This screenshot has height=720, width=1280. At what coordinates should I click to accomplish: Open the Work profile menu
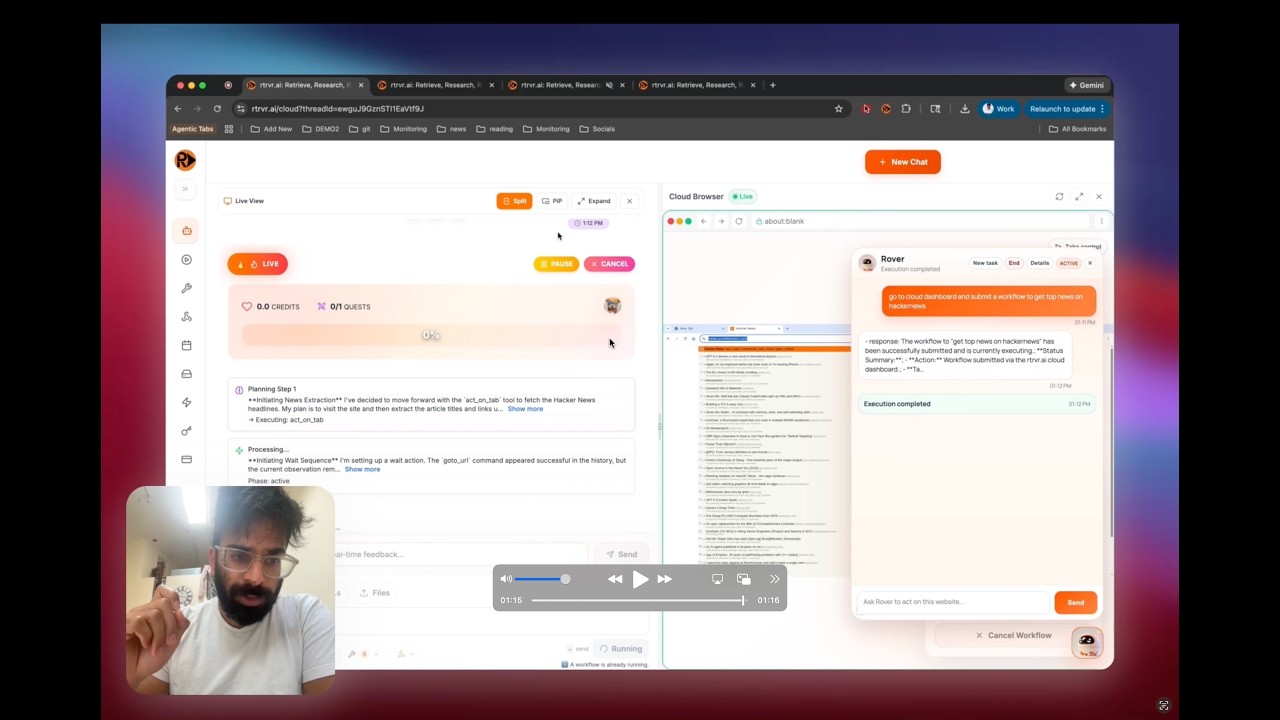click(998, 109)
